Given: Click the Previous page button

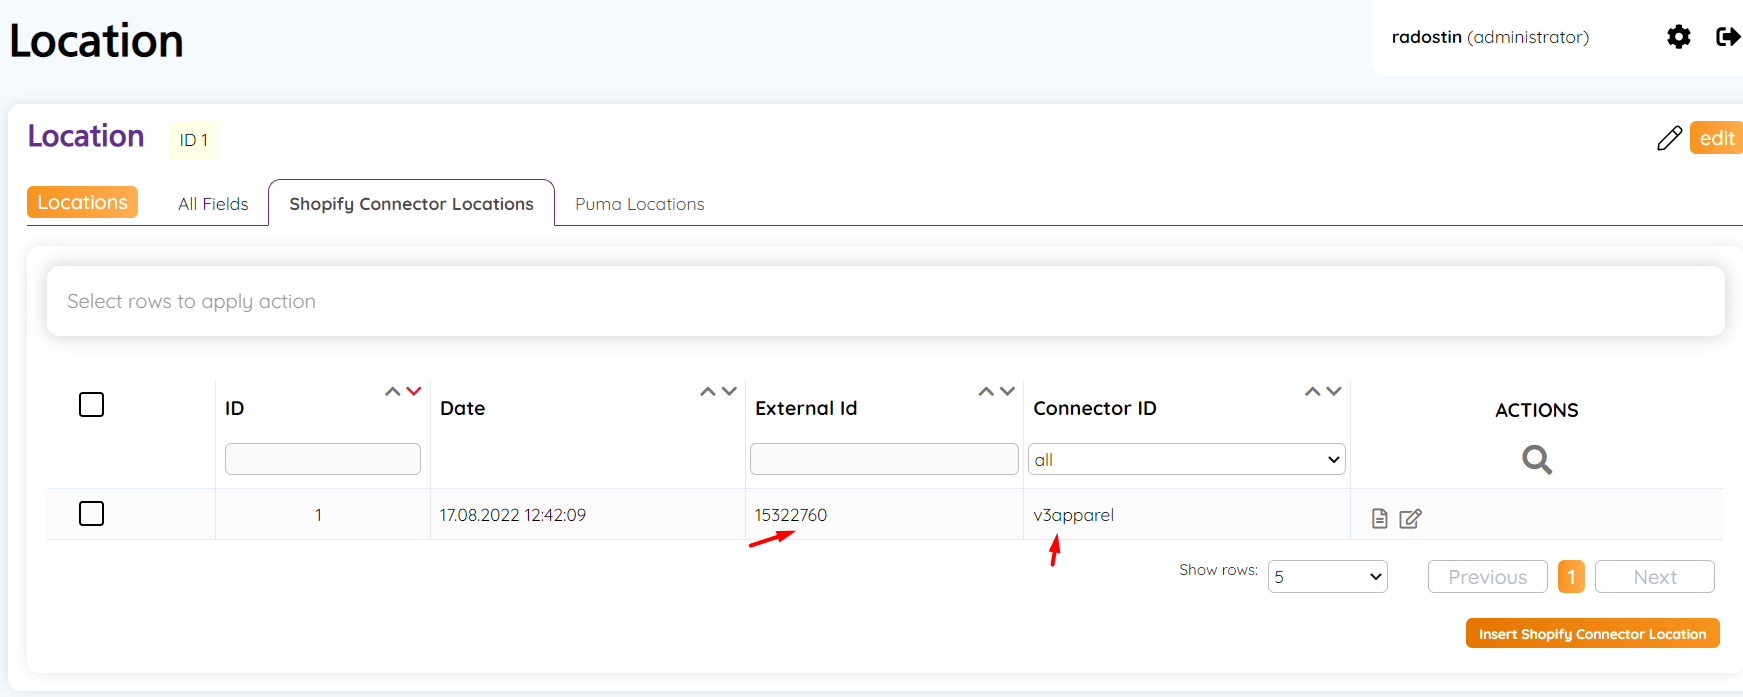Looking at the screenshot, I should pyautogui.click(x=1488, y=577).
